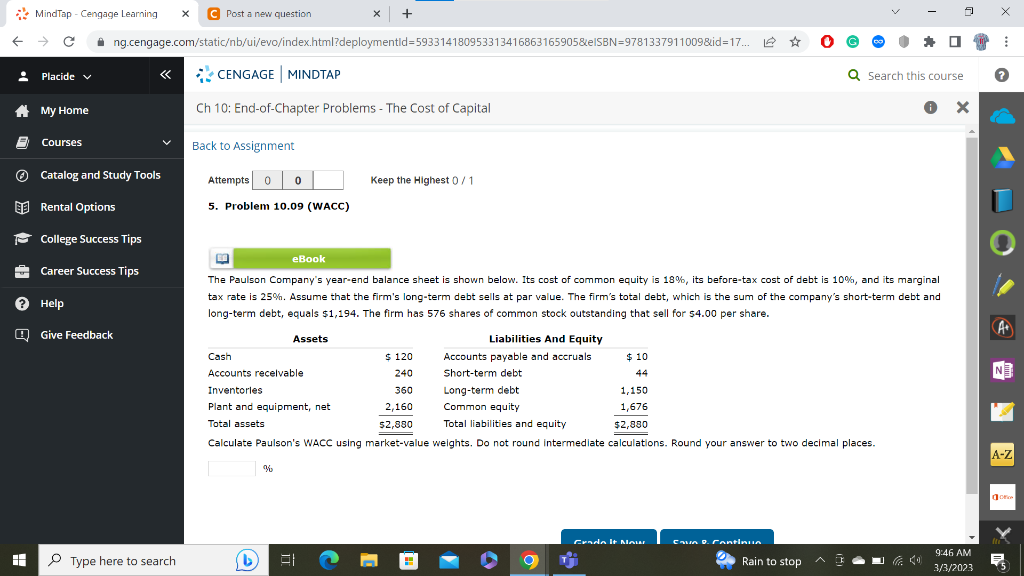Click the Back to Assignment link

click(243, 146)
